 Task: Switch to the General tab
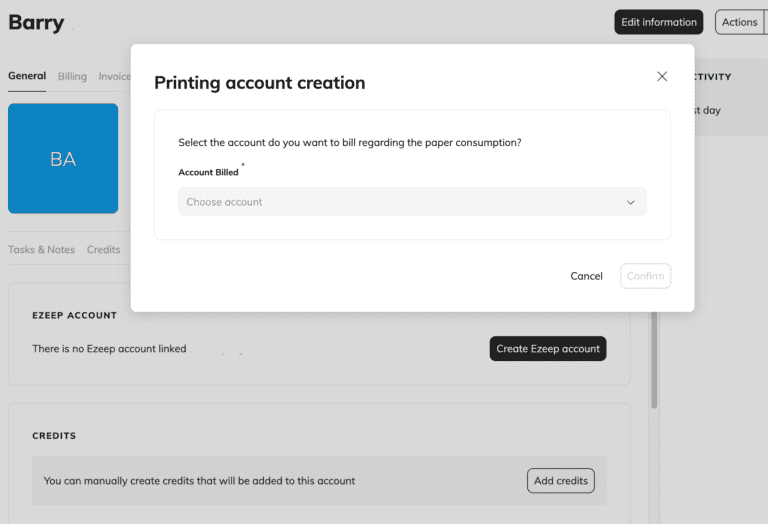point(27,76)
